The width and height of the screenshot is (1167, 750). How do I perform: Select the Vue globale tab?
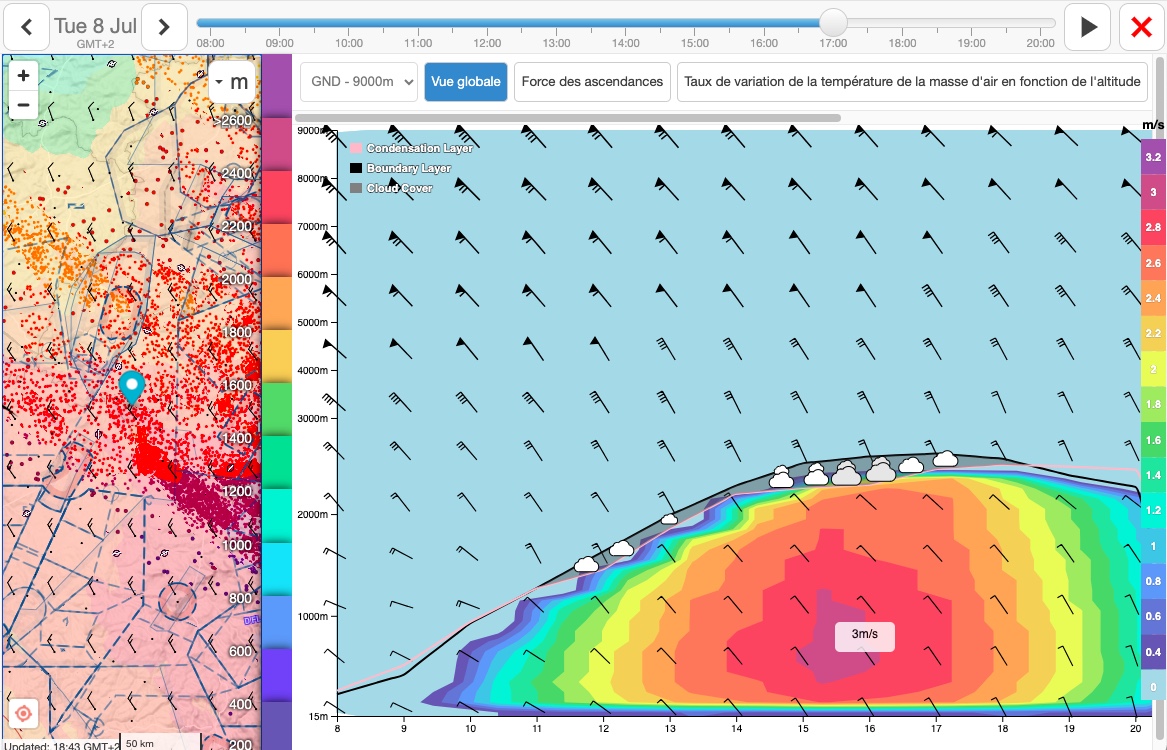point(465,82)
